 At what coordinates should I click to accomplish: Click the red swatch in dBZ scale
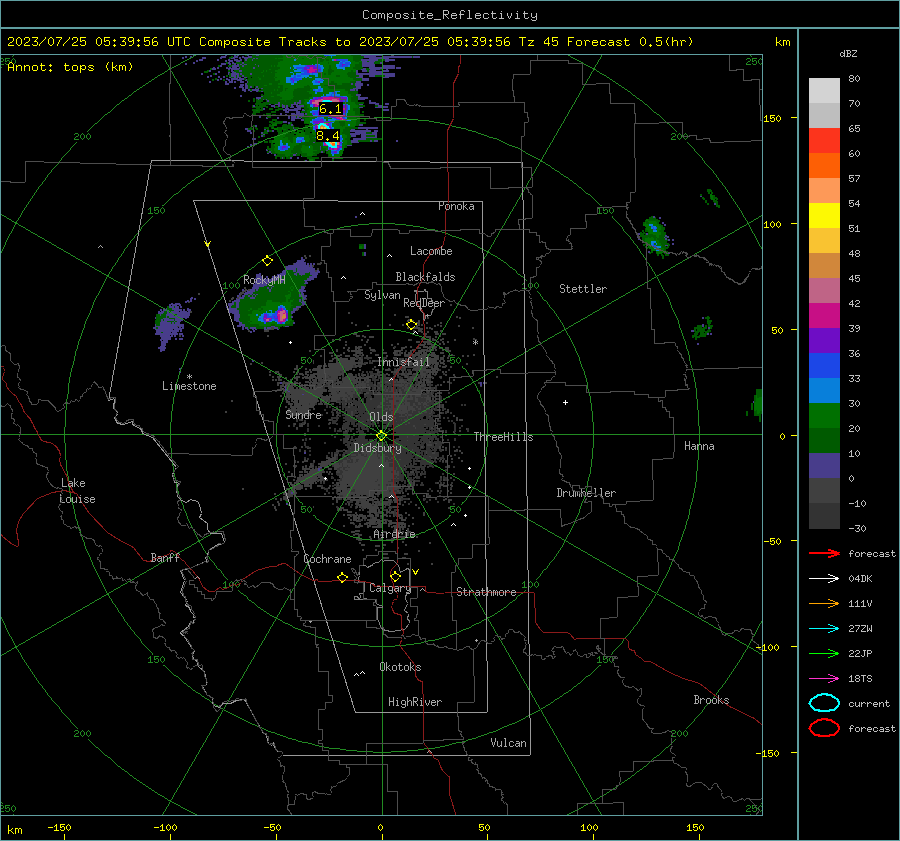[824, 140]
